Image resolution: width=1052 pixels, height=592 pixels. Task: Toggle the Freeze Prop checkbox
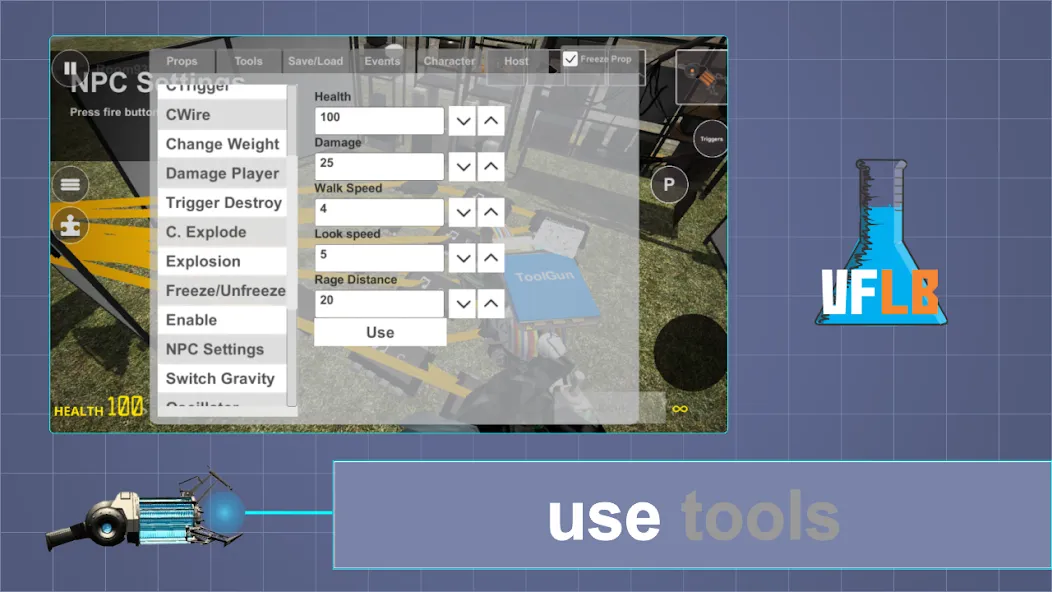(x=571, y=59)
